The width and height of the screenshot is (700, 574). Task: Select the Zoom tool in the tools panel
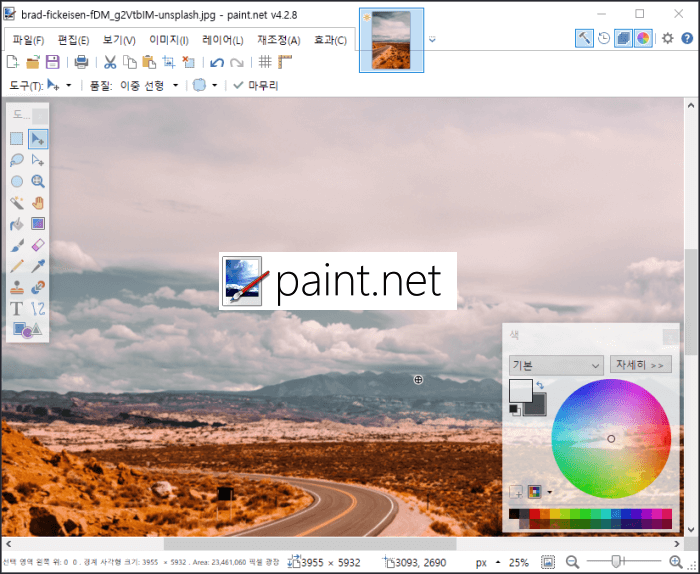pos(38,181)
